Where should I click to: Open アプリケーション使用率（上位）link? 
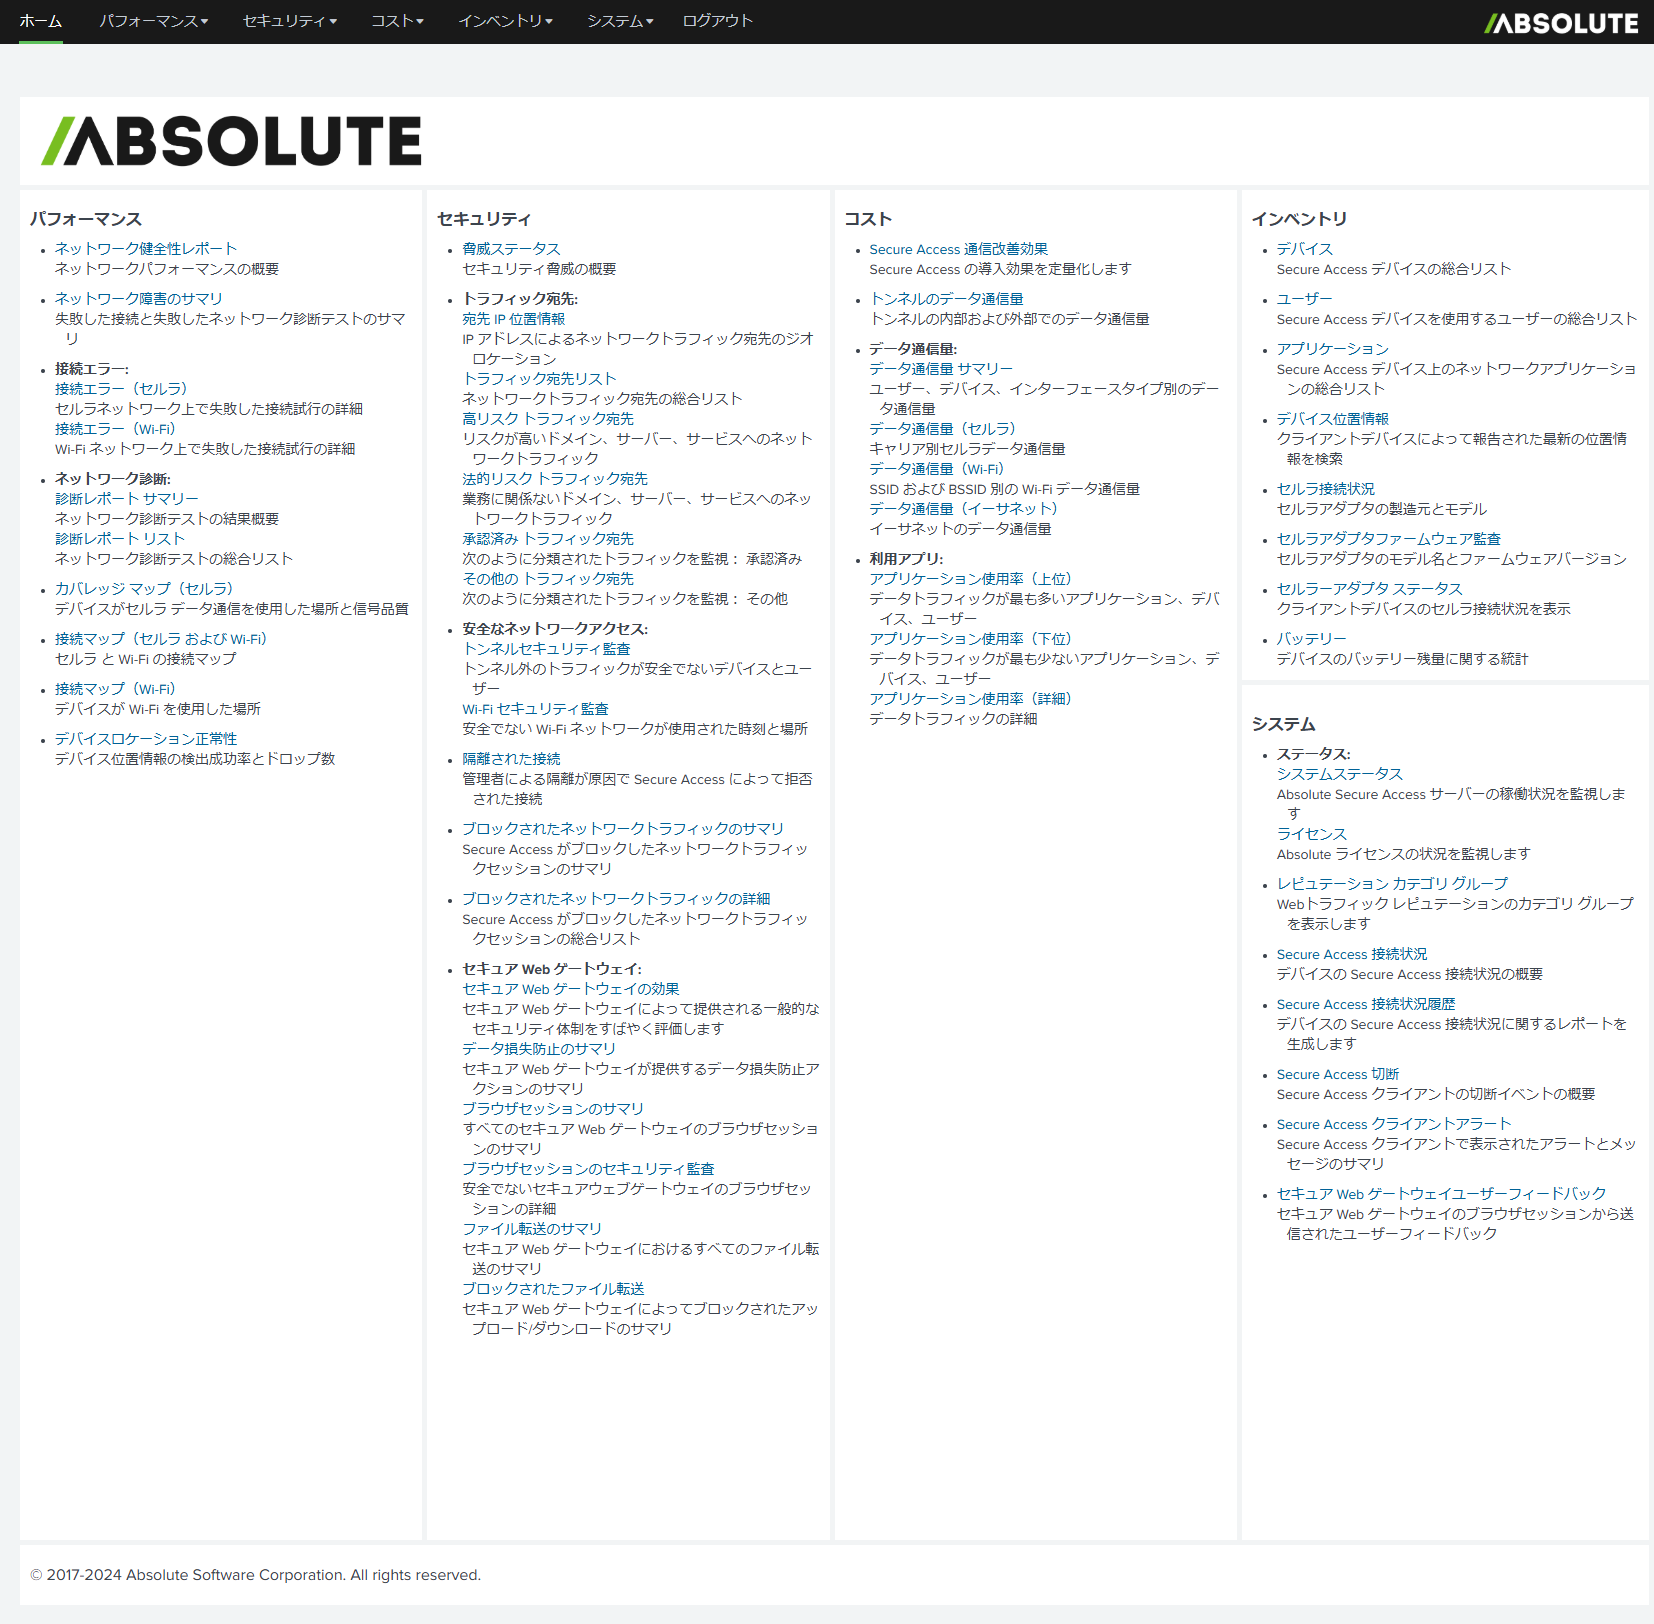pos(970,579)
